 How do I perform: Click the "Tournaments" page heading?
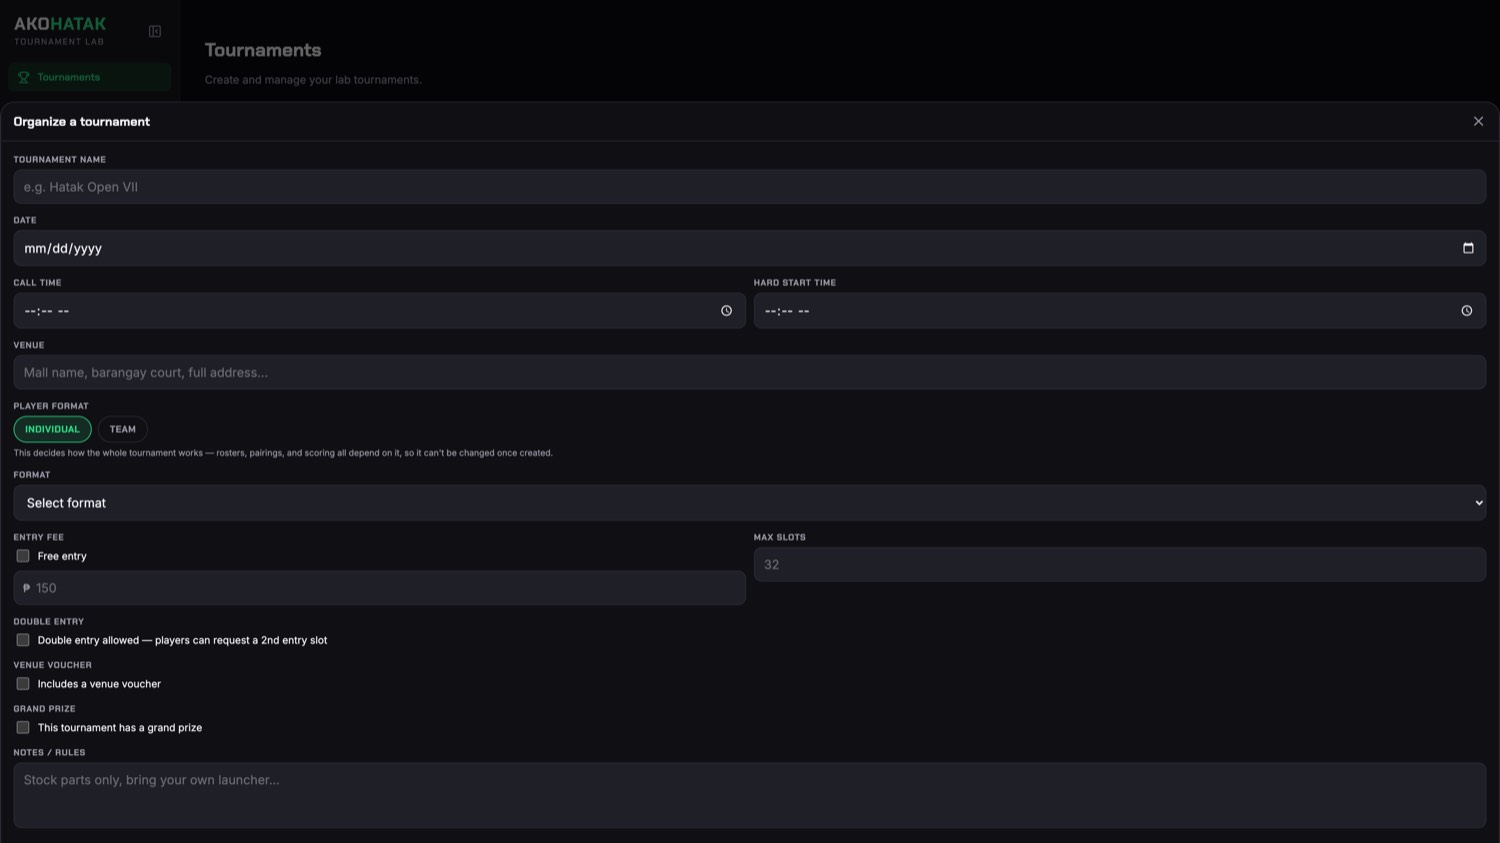coord(263,50)
